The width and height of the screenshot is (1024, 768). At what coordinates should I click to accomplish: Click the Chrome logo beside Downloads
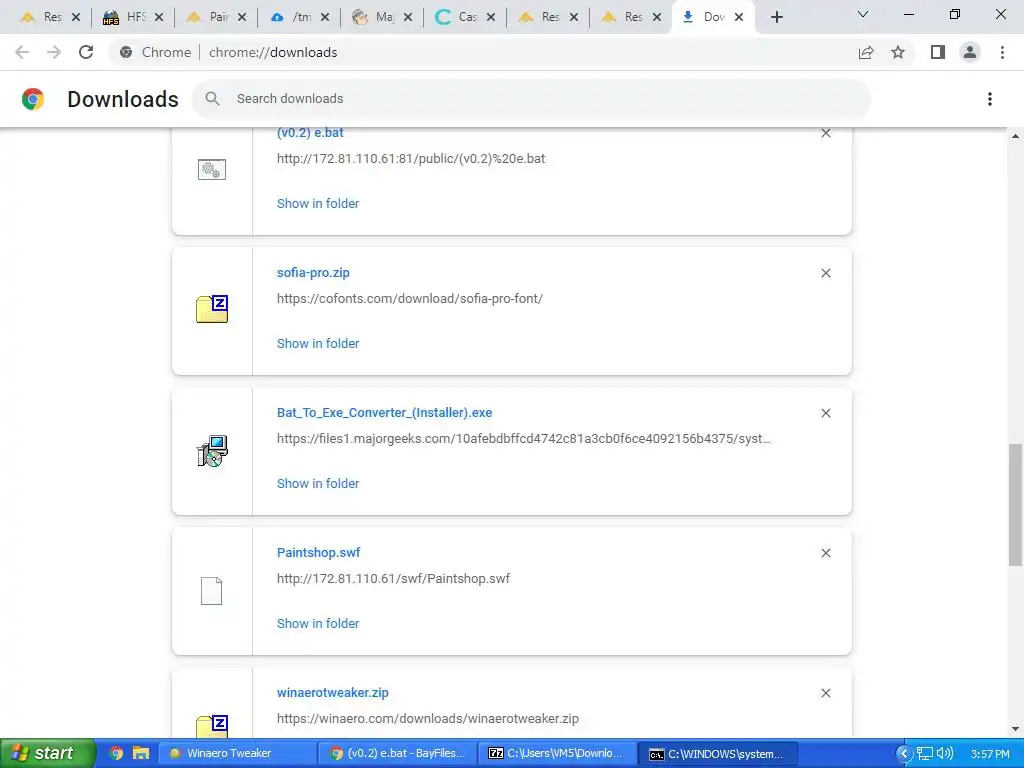(x=33, y=99)
